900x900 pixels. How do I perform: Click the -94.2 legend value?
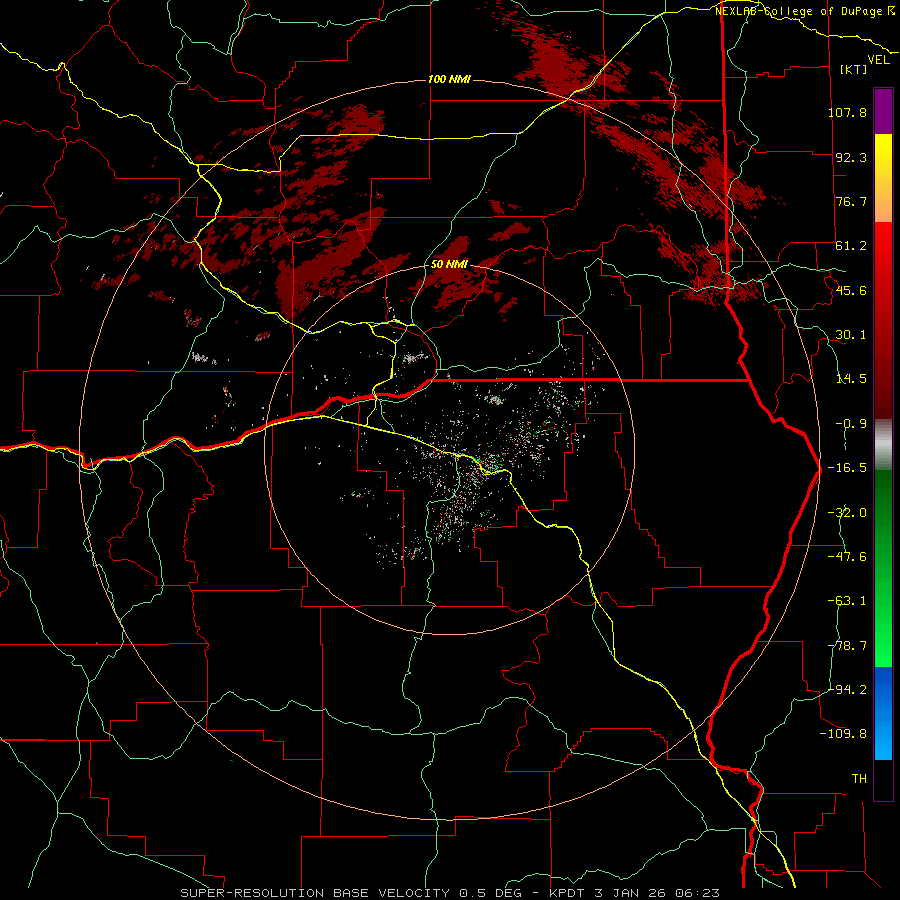[847, 689]
